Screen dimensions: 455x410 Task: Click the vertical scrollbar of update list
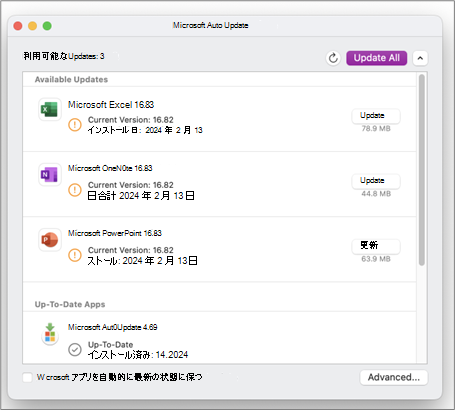[x=422, y=170]
